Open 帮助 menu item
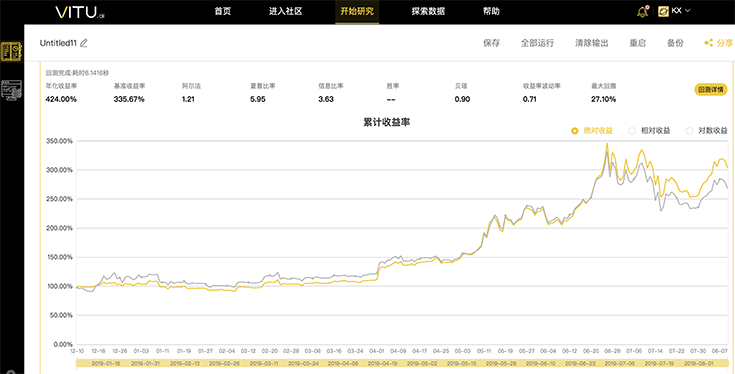735x374 pixels. [x=491, y=11]
